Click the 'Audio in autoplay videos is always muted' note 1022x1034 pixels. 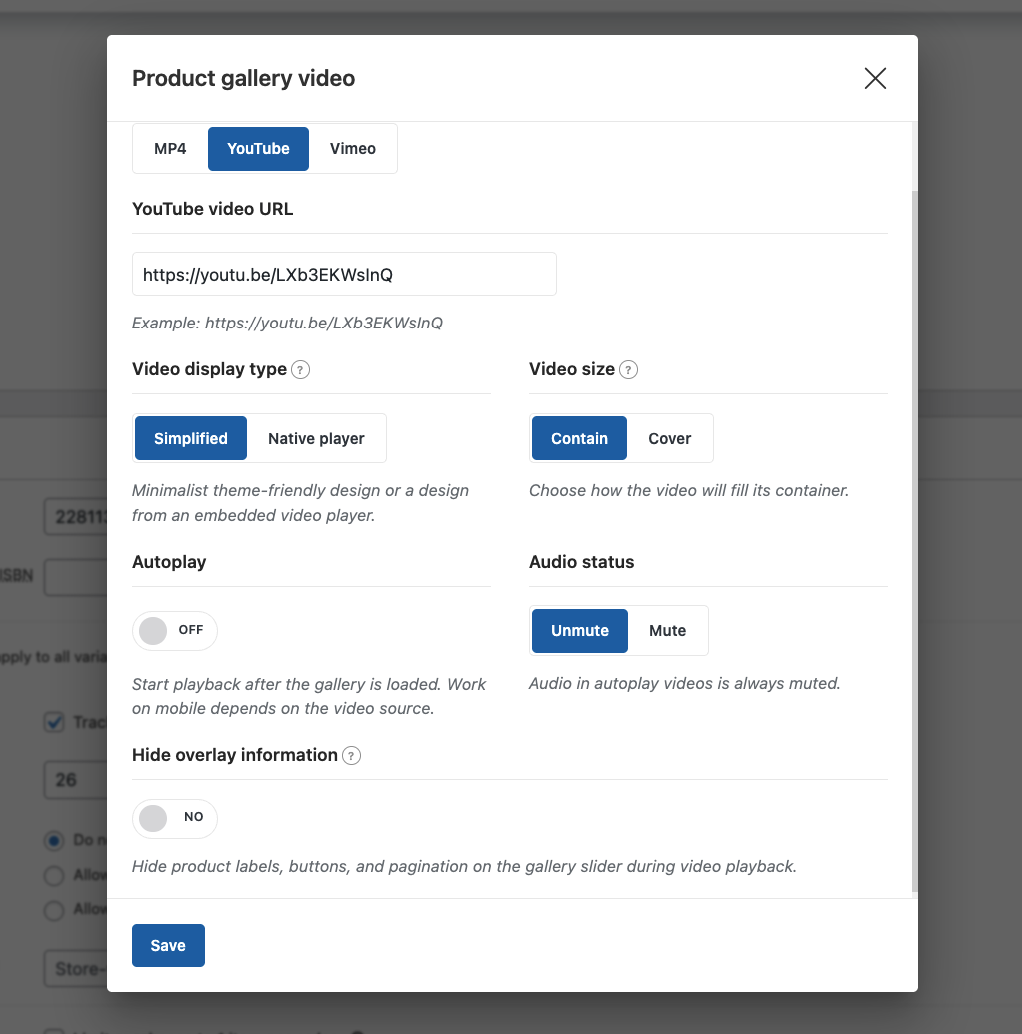tap(684, 684)
